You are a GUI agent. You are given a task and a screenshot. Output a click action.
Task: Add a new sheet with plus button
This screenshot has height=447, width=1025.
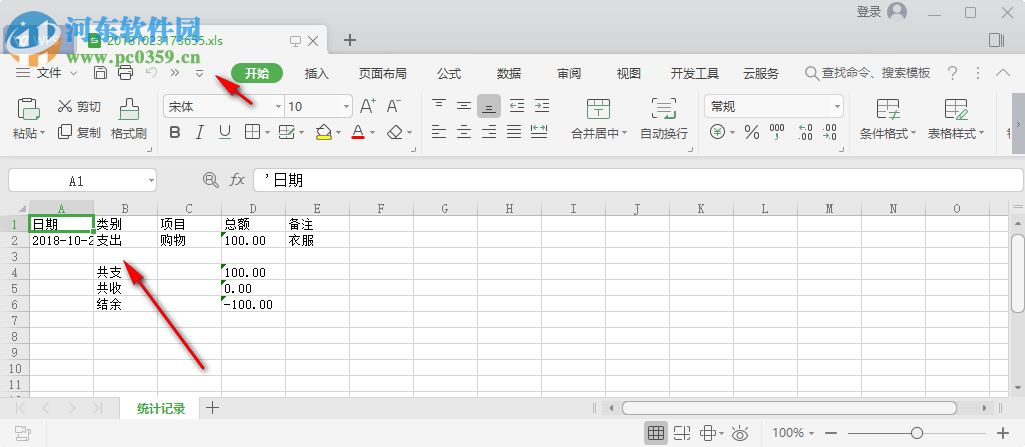click(x=213, y=408)
